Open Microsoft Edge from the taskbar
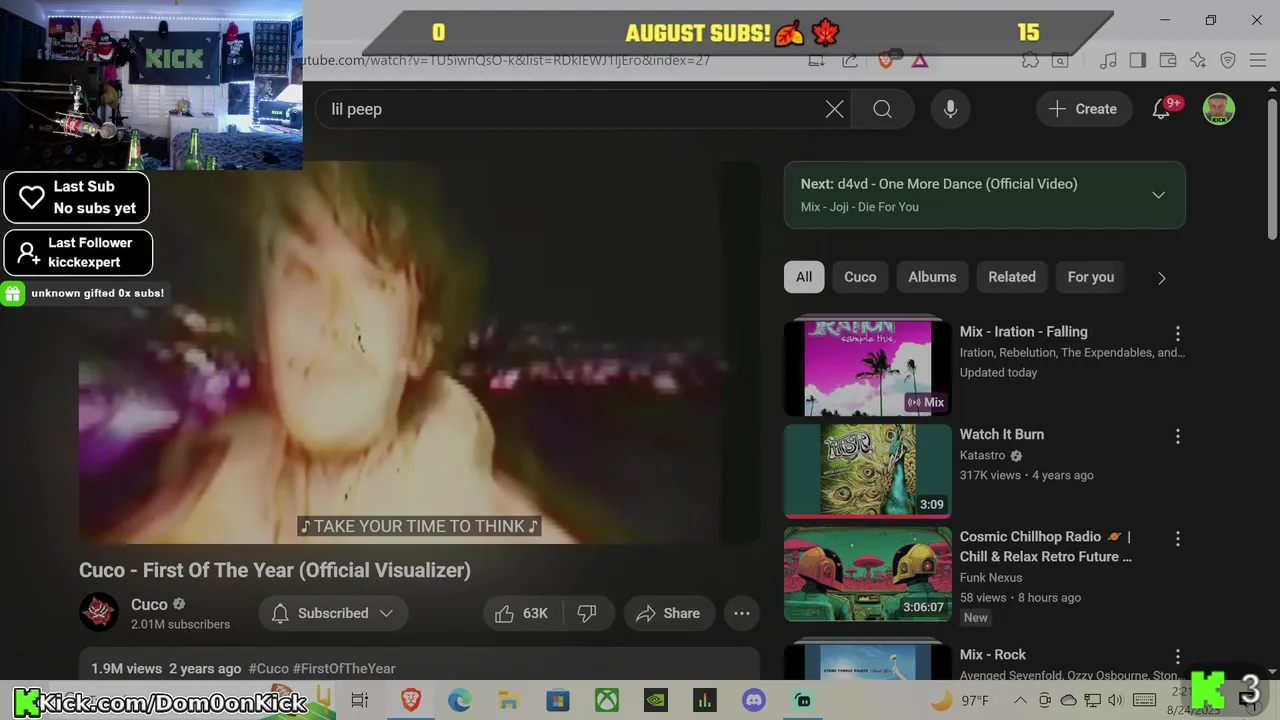This screenshot has width=1280, height=720. tap(459, 700)
